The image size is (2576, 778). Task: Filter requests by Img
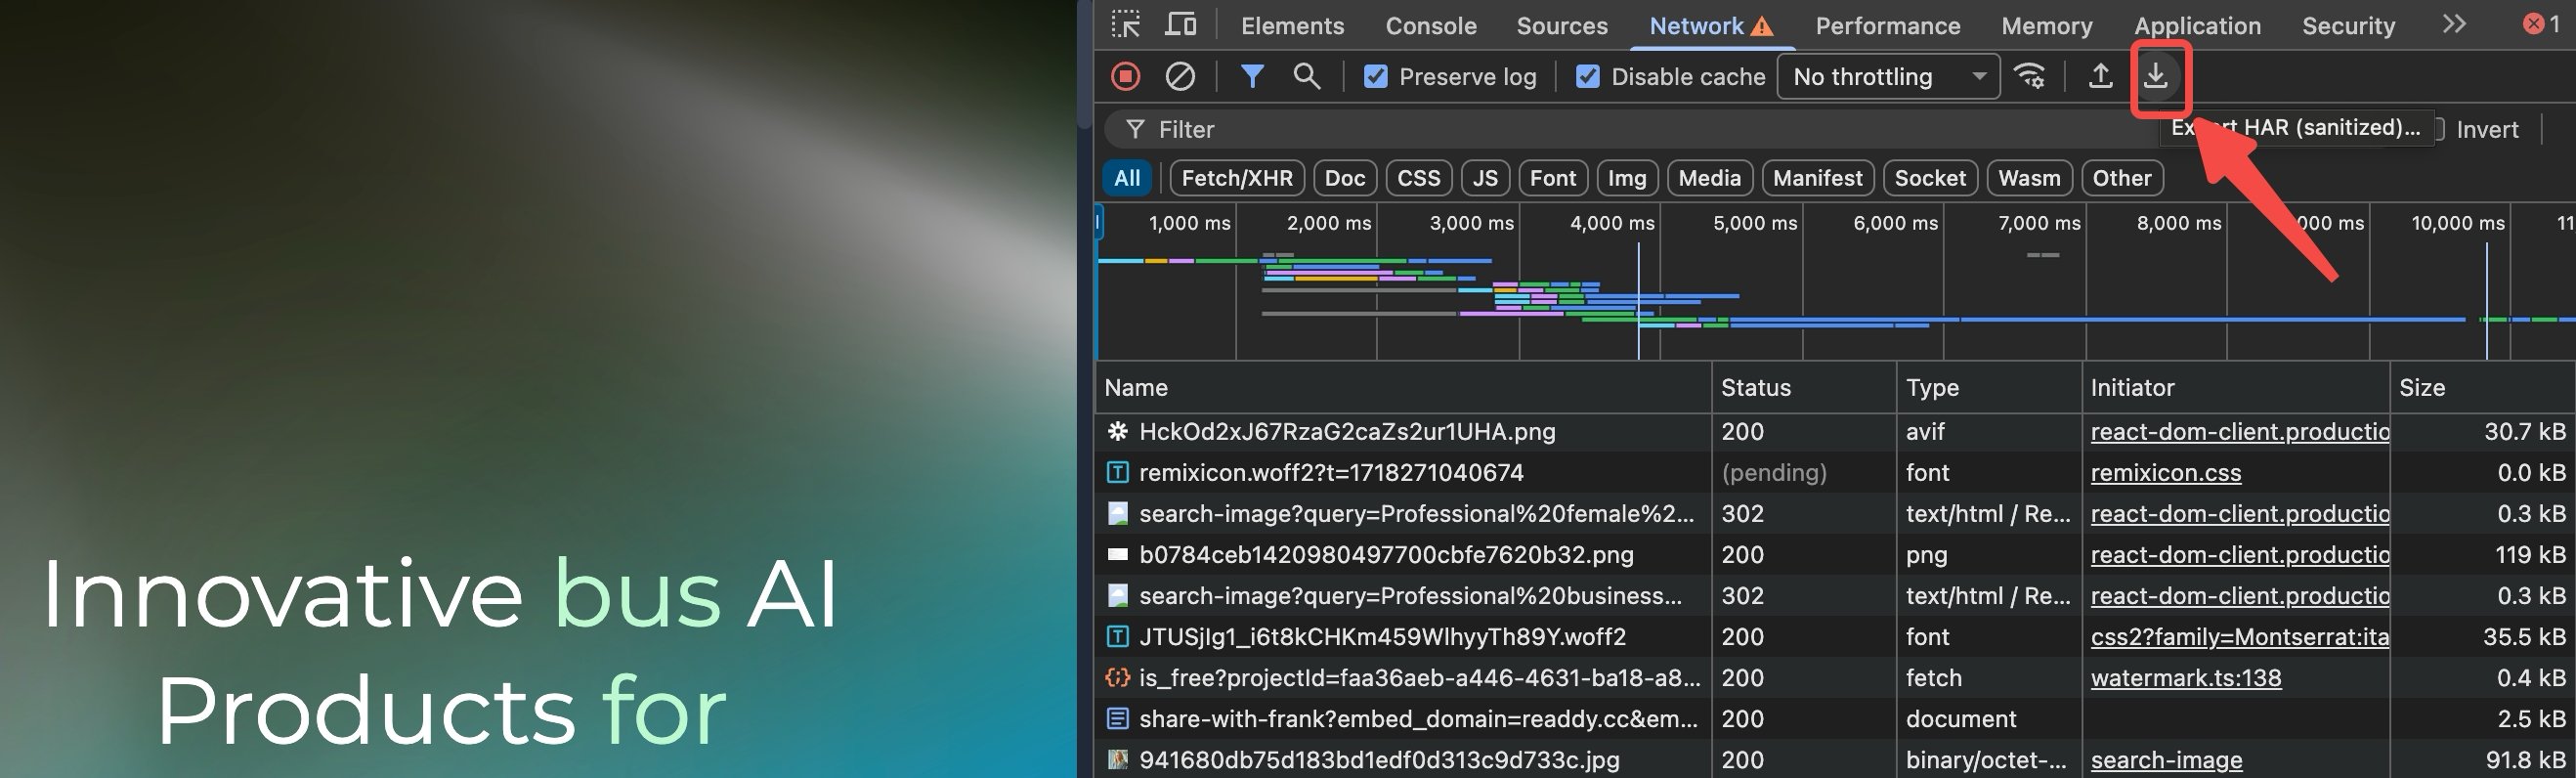coord(1627,178)
